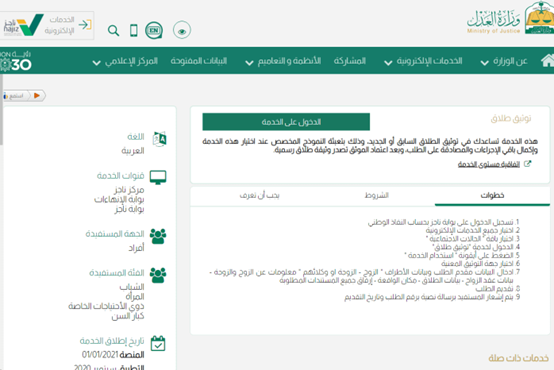The height and width of the screenshot is (370, 554).
Task: Click the calendar icon beside تاريخ إطلاق الخدمة
Action: click(158, 343)
